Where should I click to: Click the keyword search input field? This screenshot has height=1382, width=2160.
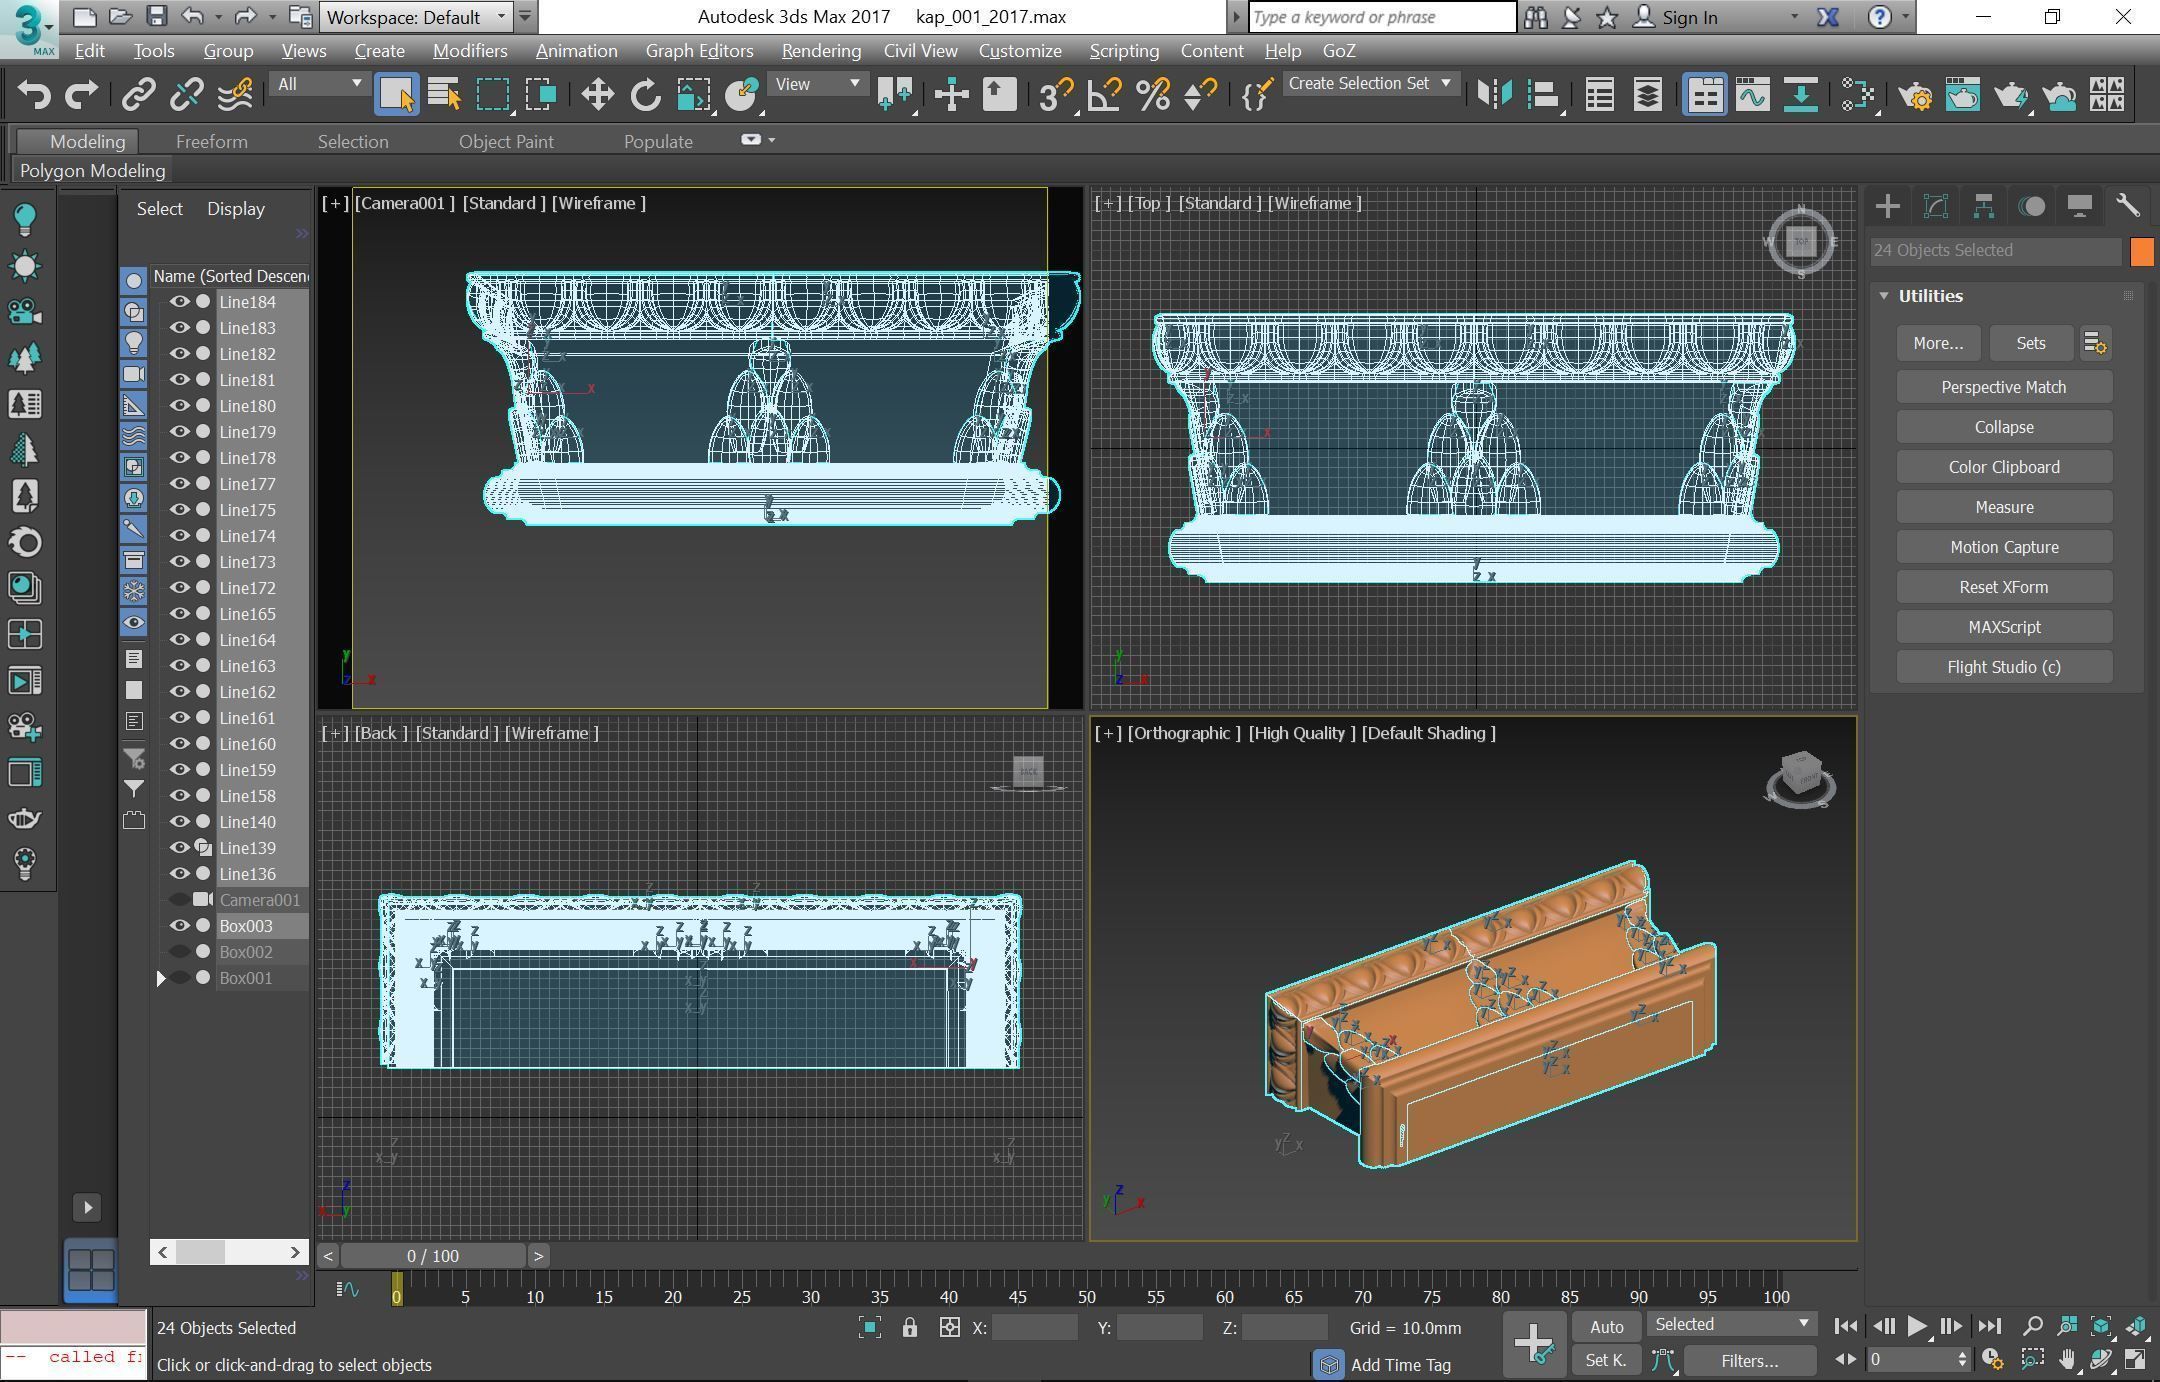coord(1382,17)
